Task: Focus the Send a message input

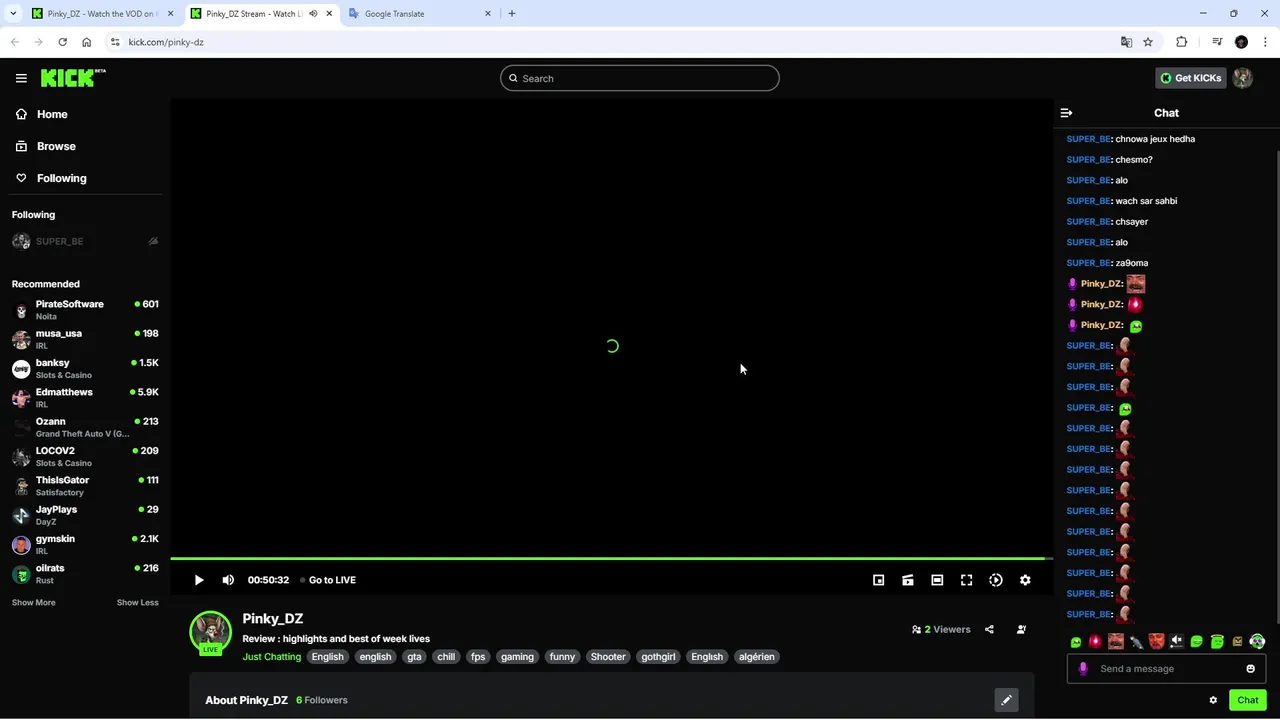Action: (x=1166, y=669)
